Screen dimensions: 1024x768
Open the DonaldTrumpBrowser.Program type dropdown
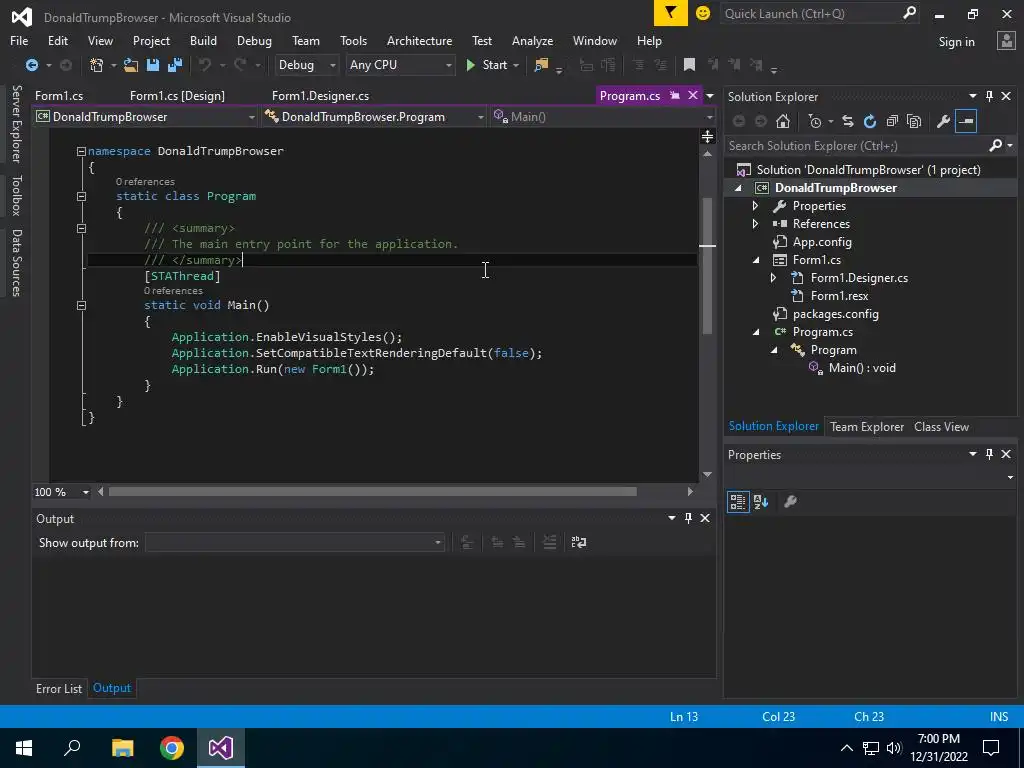pyautogui.click(x=374, y=117)
